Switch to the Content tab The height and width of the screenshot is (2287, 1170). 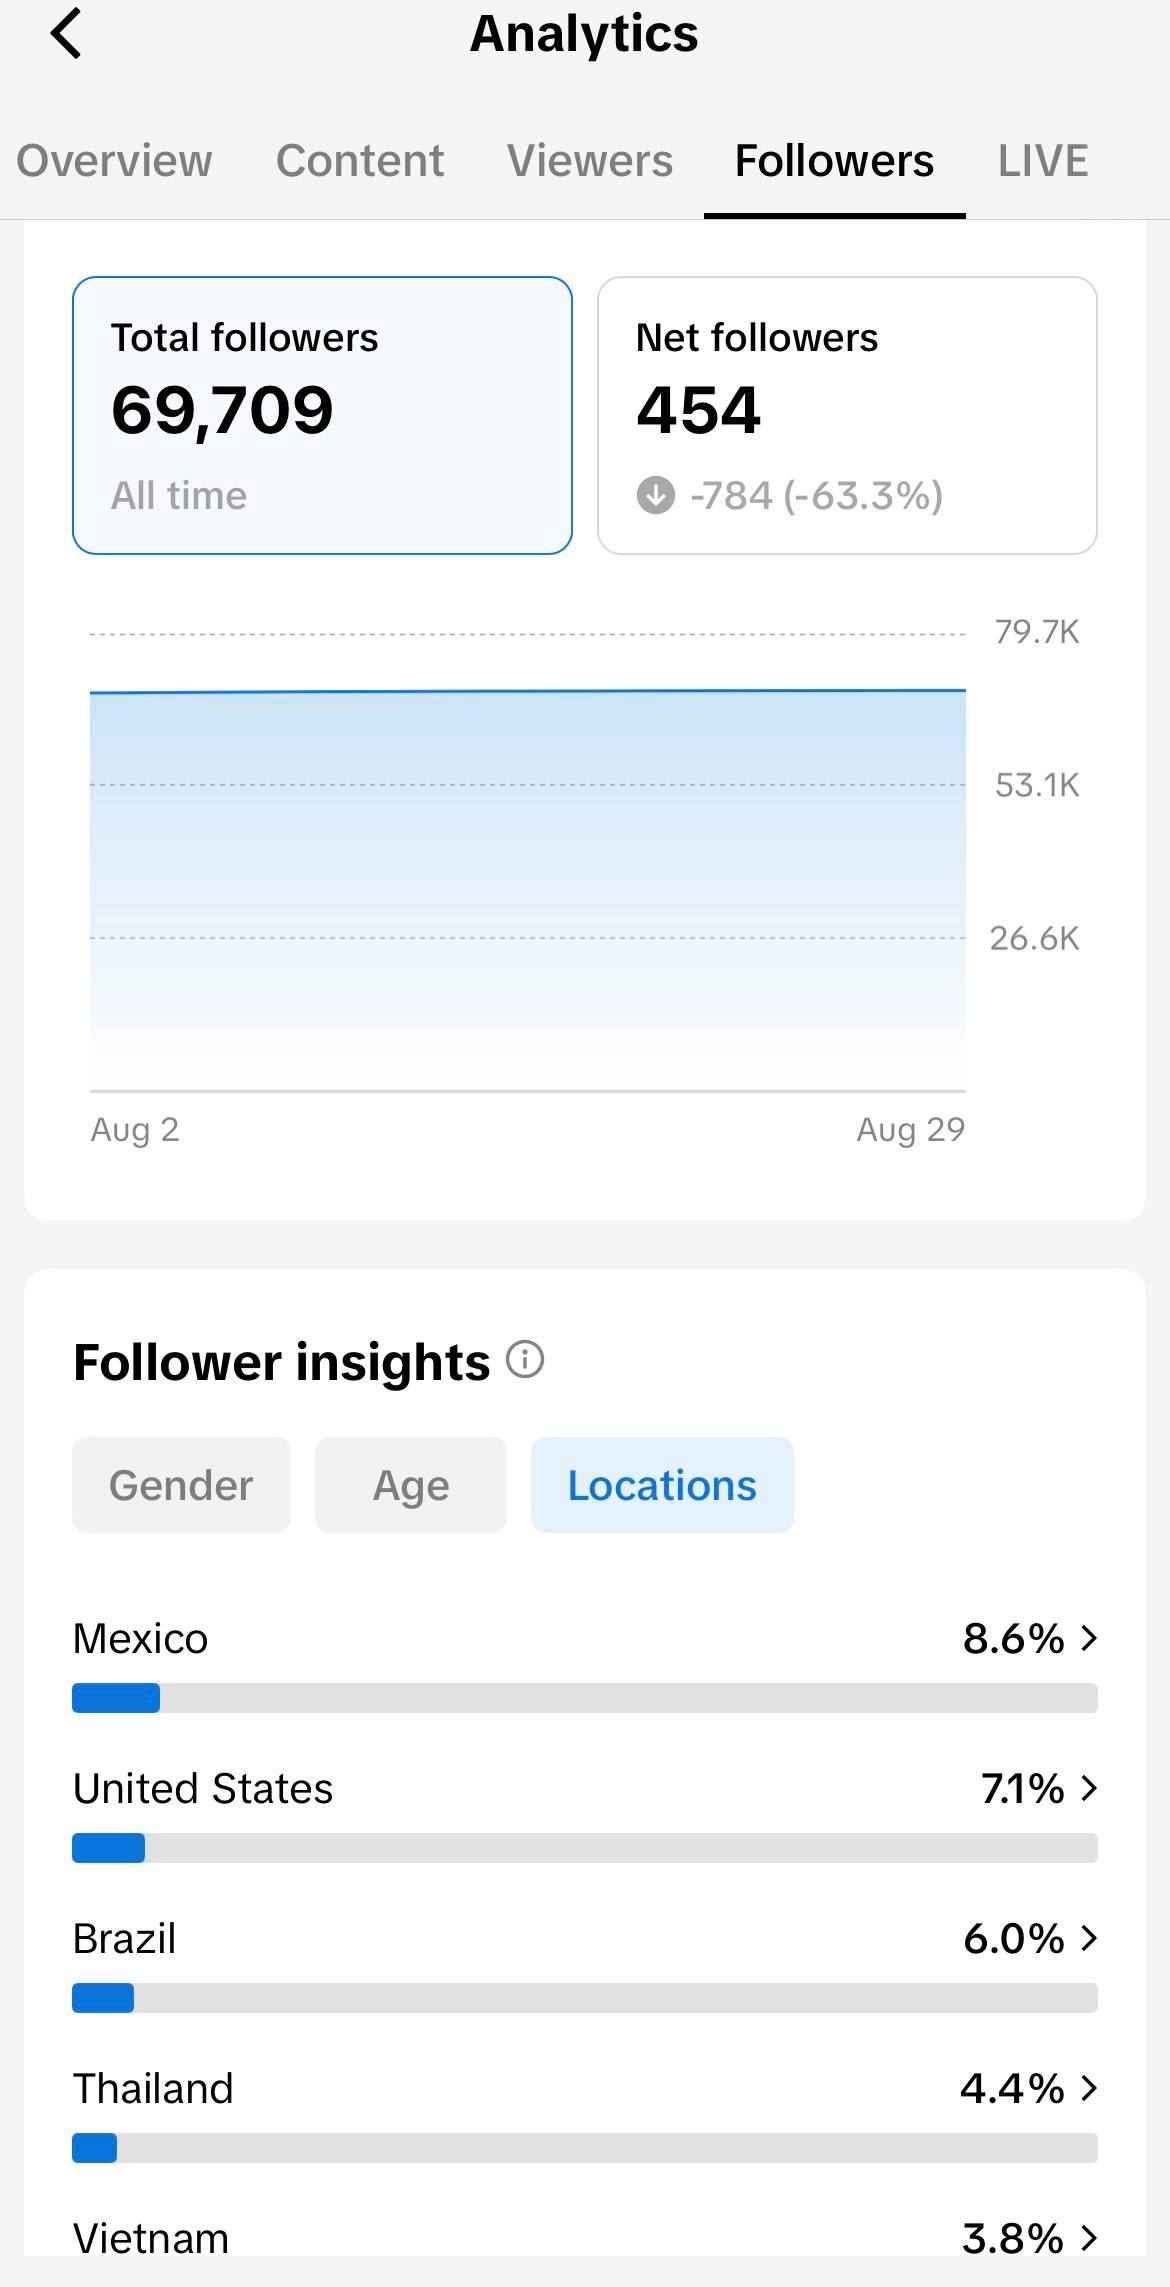point(360,161)
